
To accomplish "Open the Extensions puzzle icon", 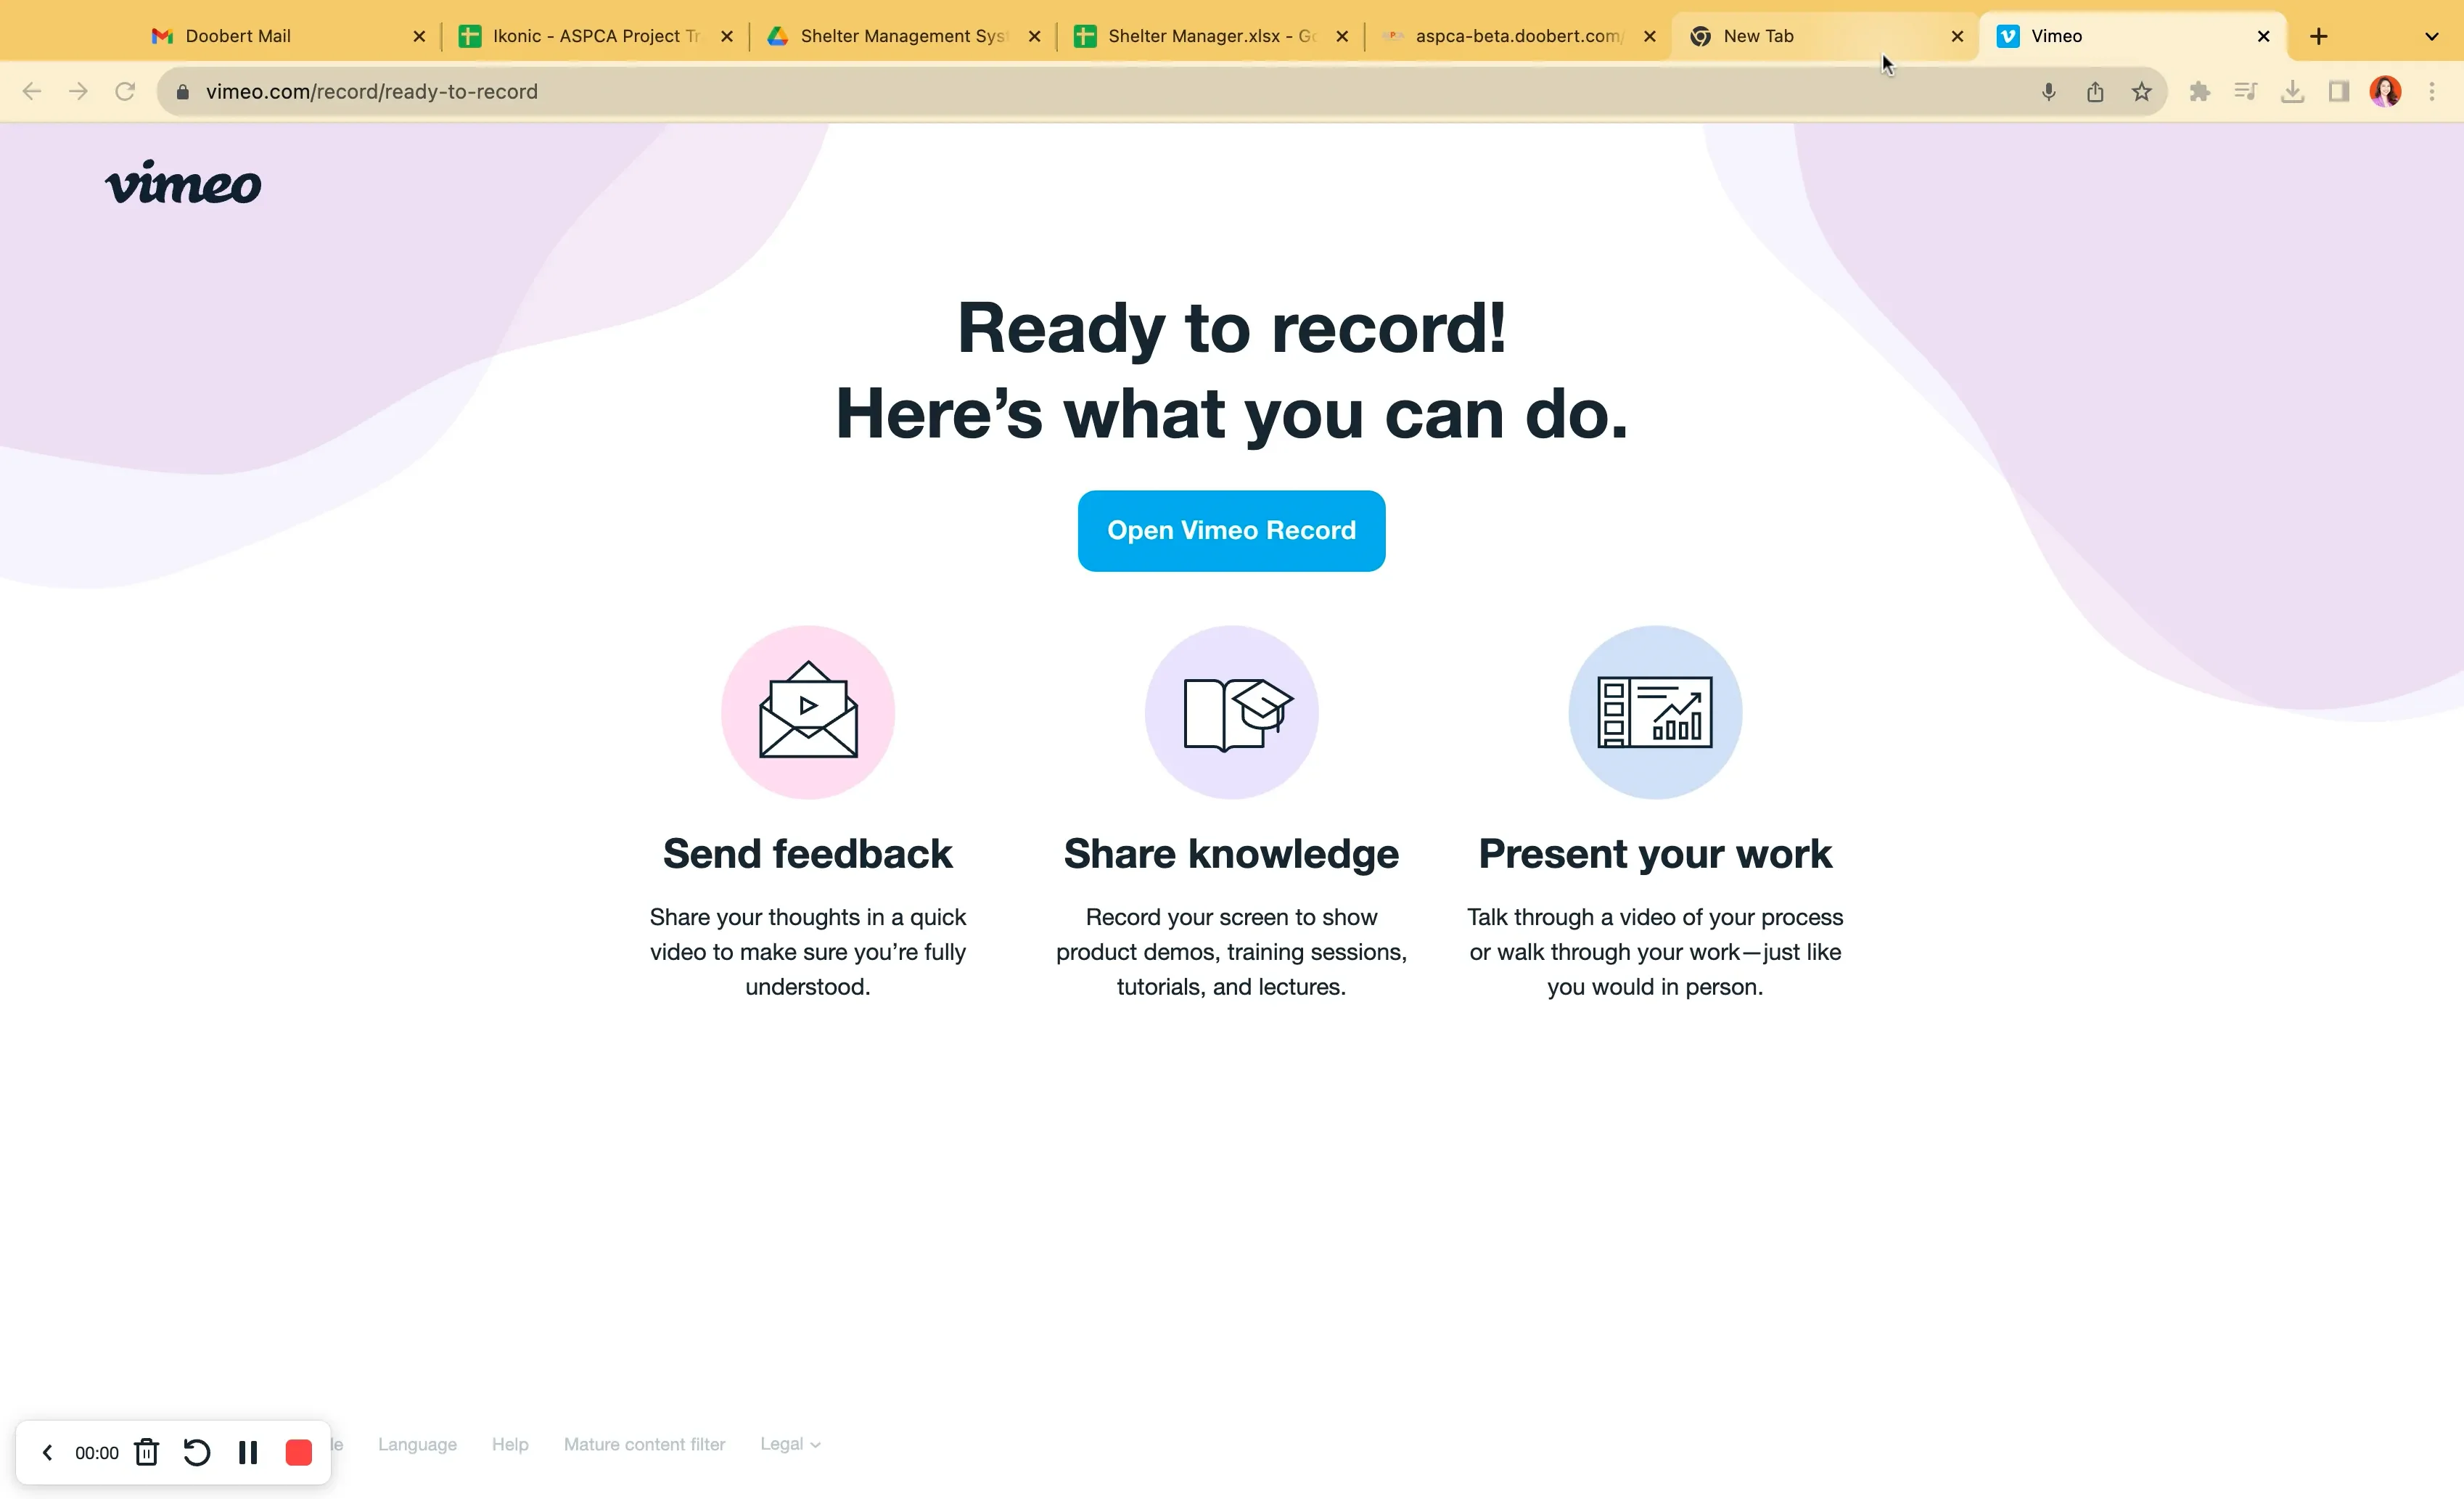I will [x=2199, y=91].
